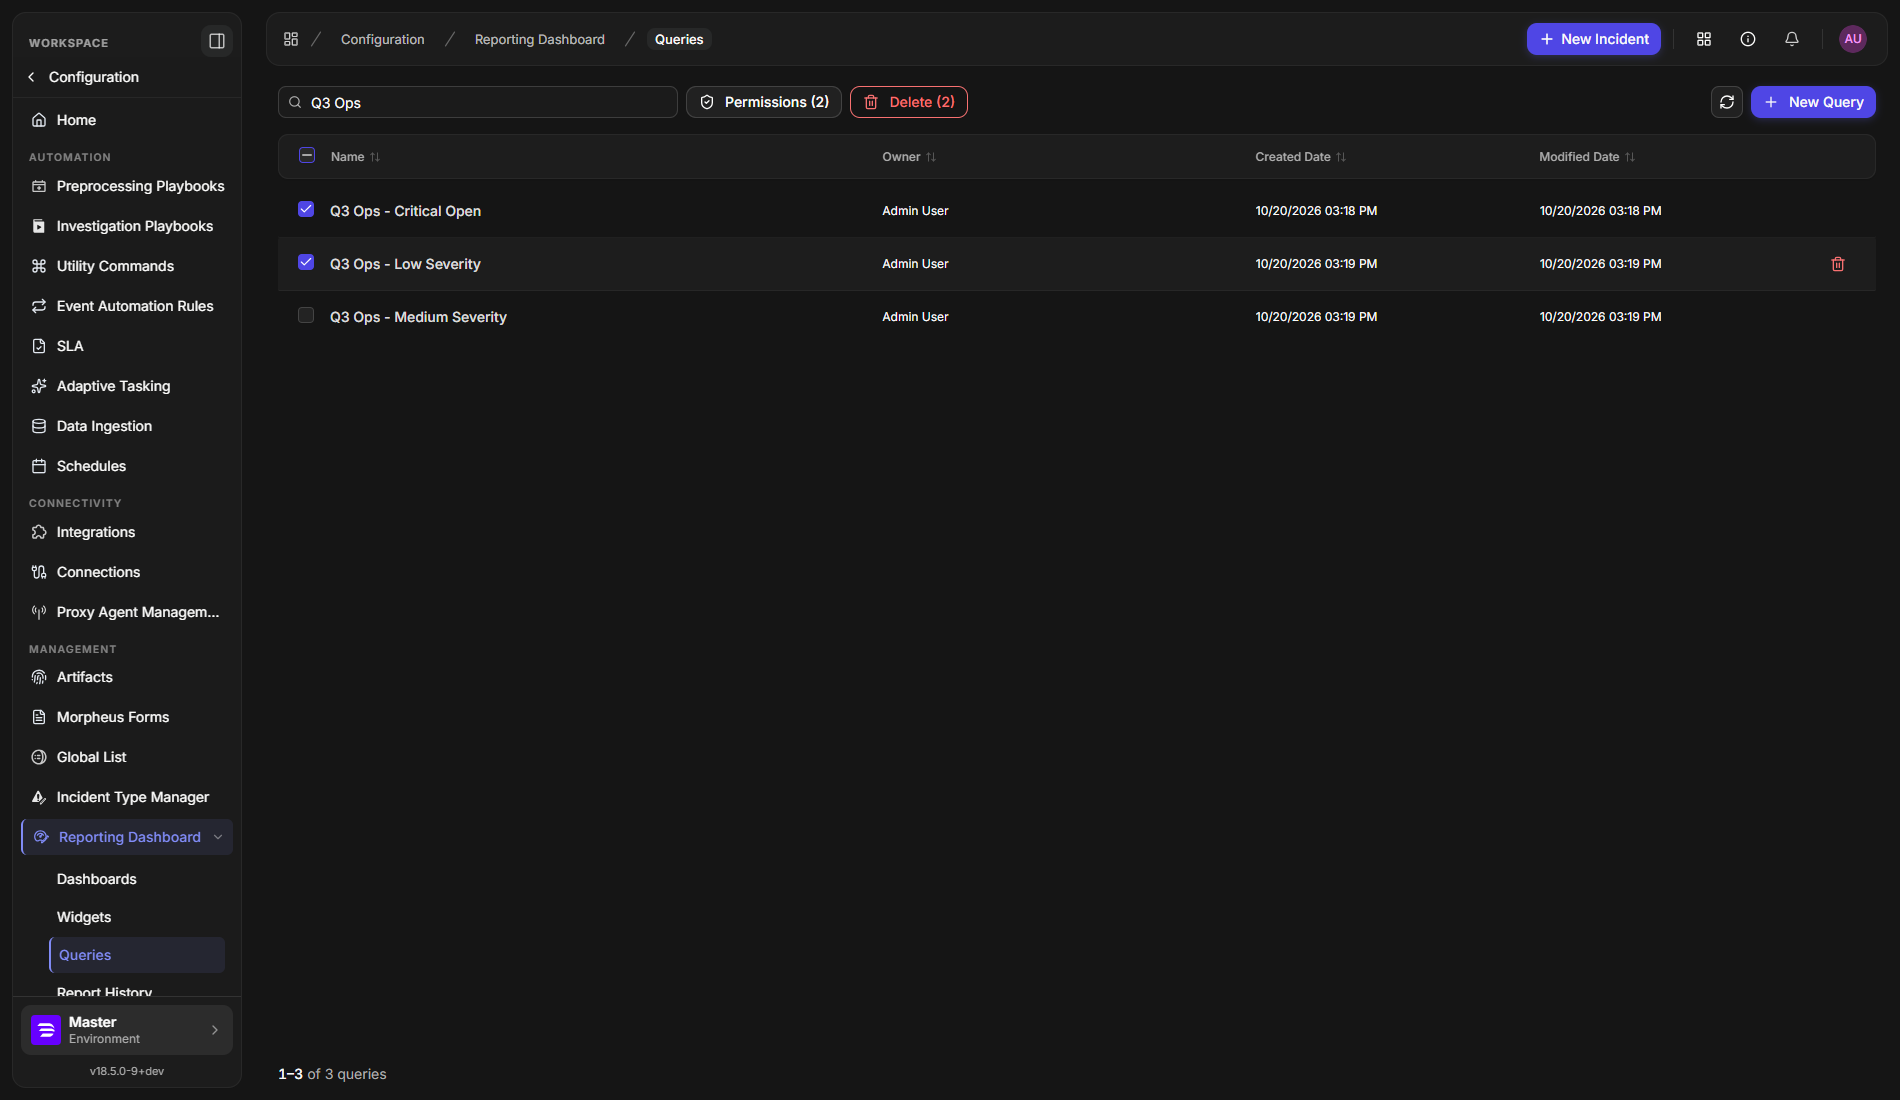The height and width of the screenshot is (1100, 1900).
Task: Open the notifications bell
Action: [1792, 39]
